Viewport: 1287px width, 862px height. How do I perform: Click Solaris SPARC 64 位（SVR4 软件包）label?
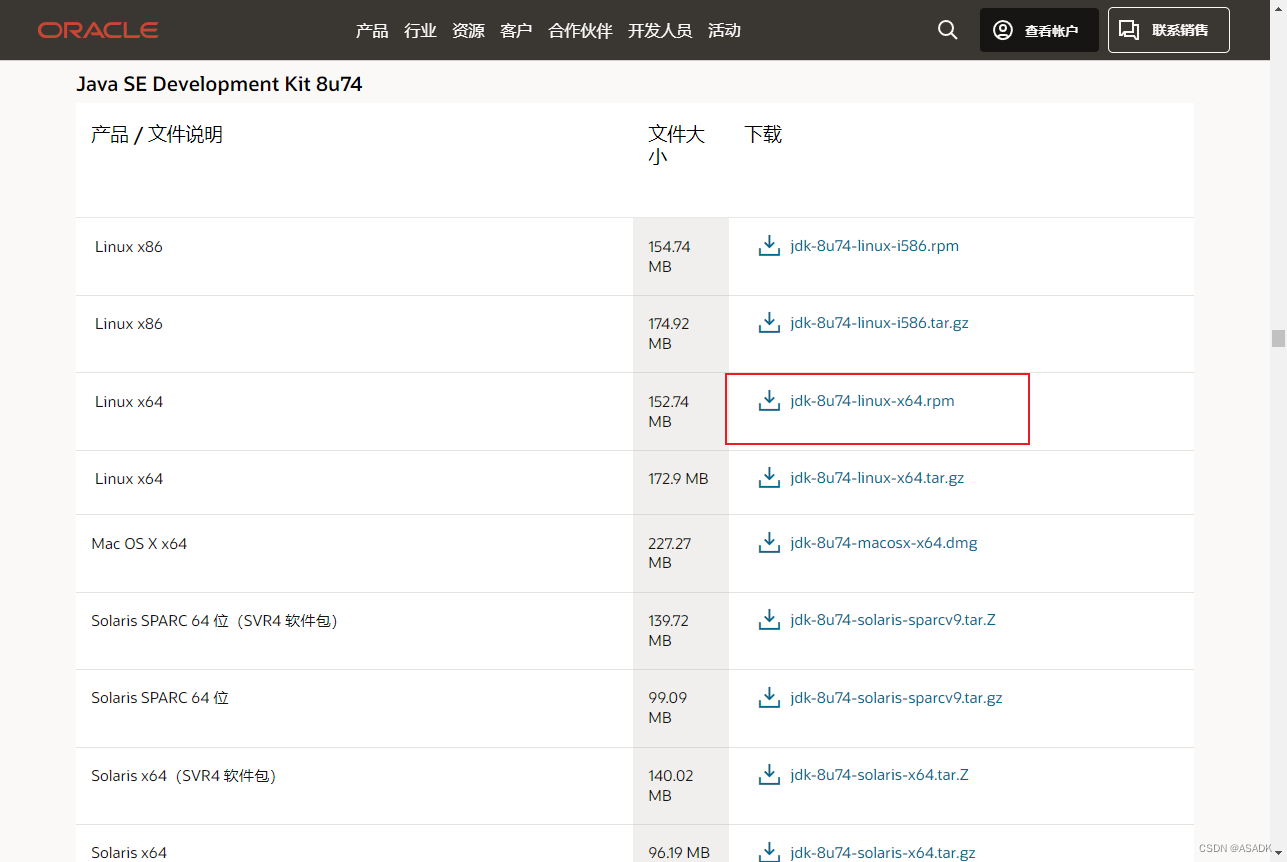click(x=215, y=620)
